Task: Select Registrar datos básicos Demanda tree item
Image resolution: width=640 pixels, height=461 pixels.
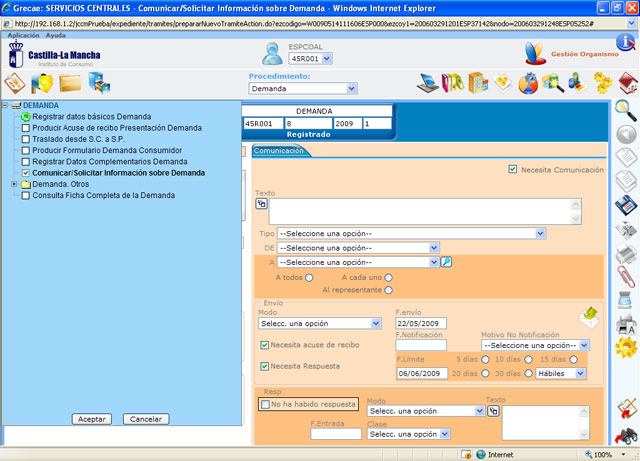Action: pyautogui.click(x=92, y=117)
